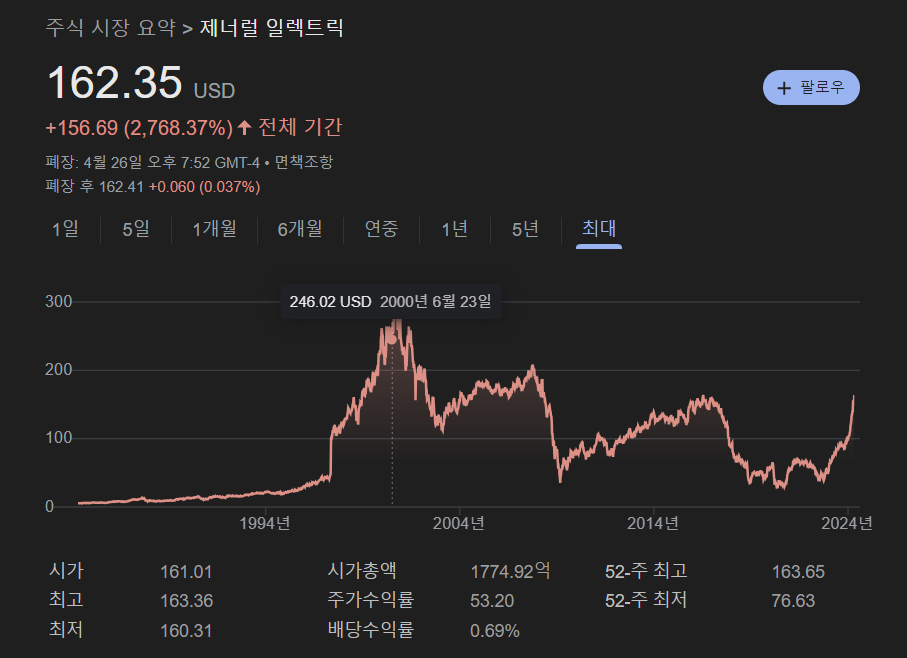Screen dimensions: 907x658
Task: Select the 1일 time range
Action: [63, 229]
